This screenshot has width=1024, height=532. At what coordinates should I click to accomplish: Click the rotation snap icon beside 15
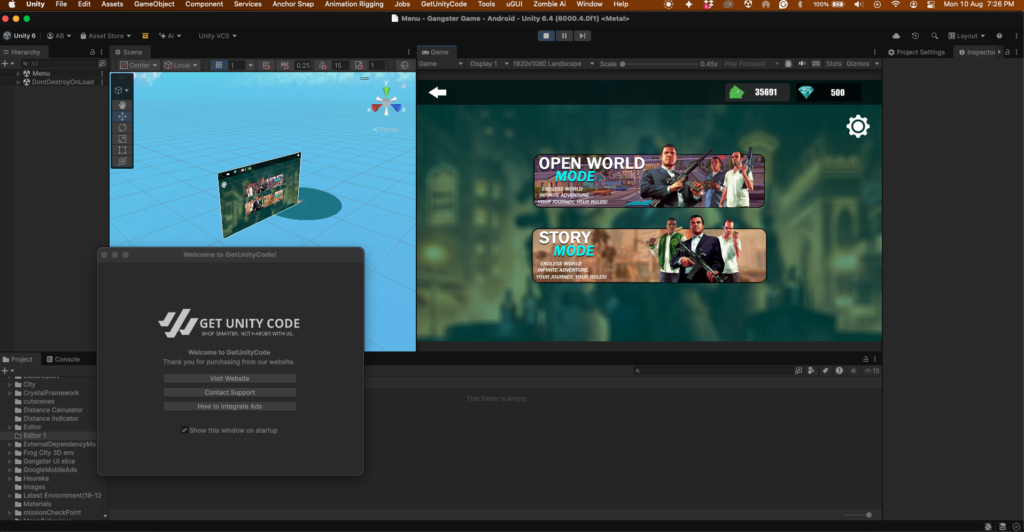pyautogui.click(x=323, y=65)
